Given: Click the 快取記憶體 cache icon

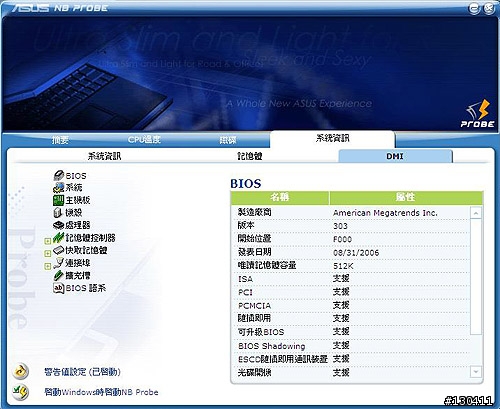Looking at the screenshot, I should pyautogui.click(x=58, y=250).
